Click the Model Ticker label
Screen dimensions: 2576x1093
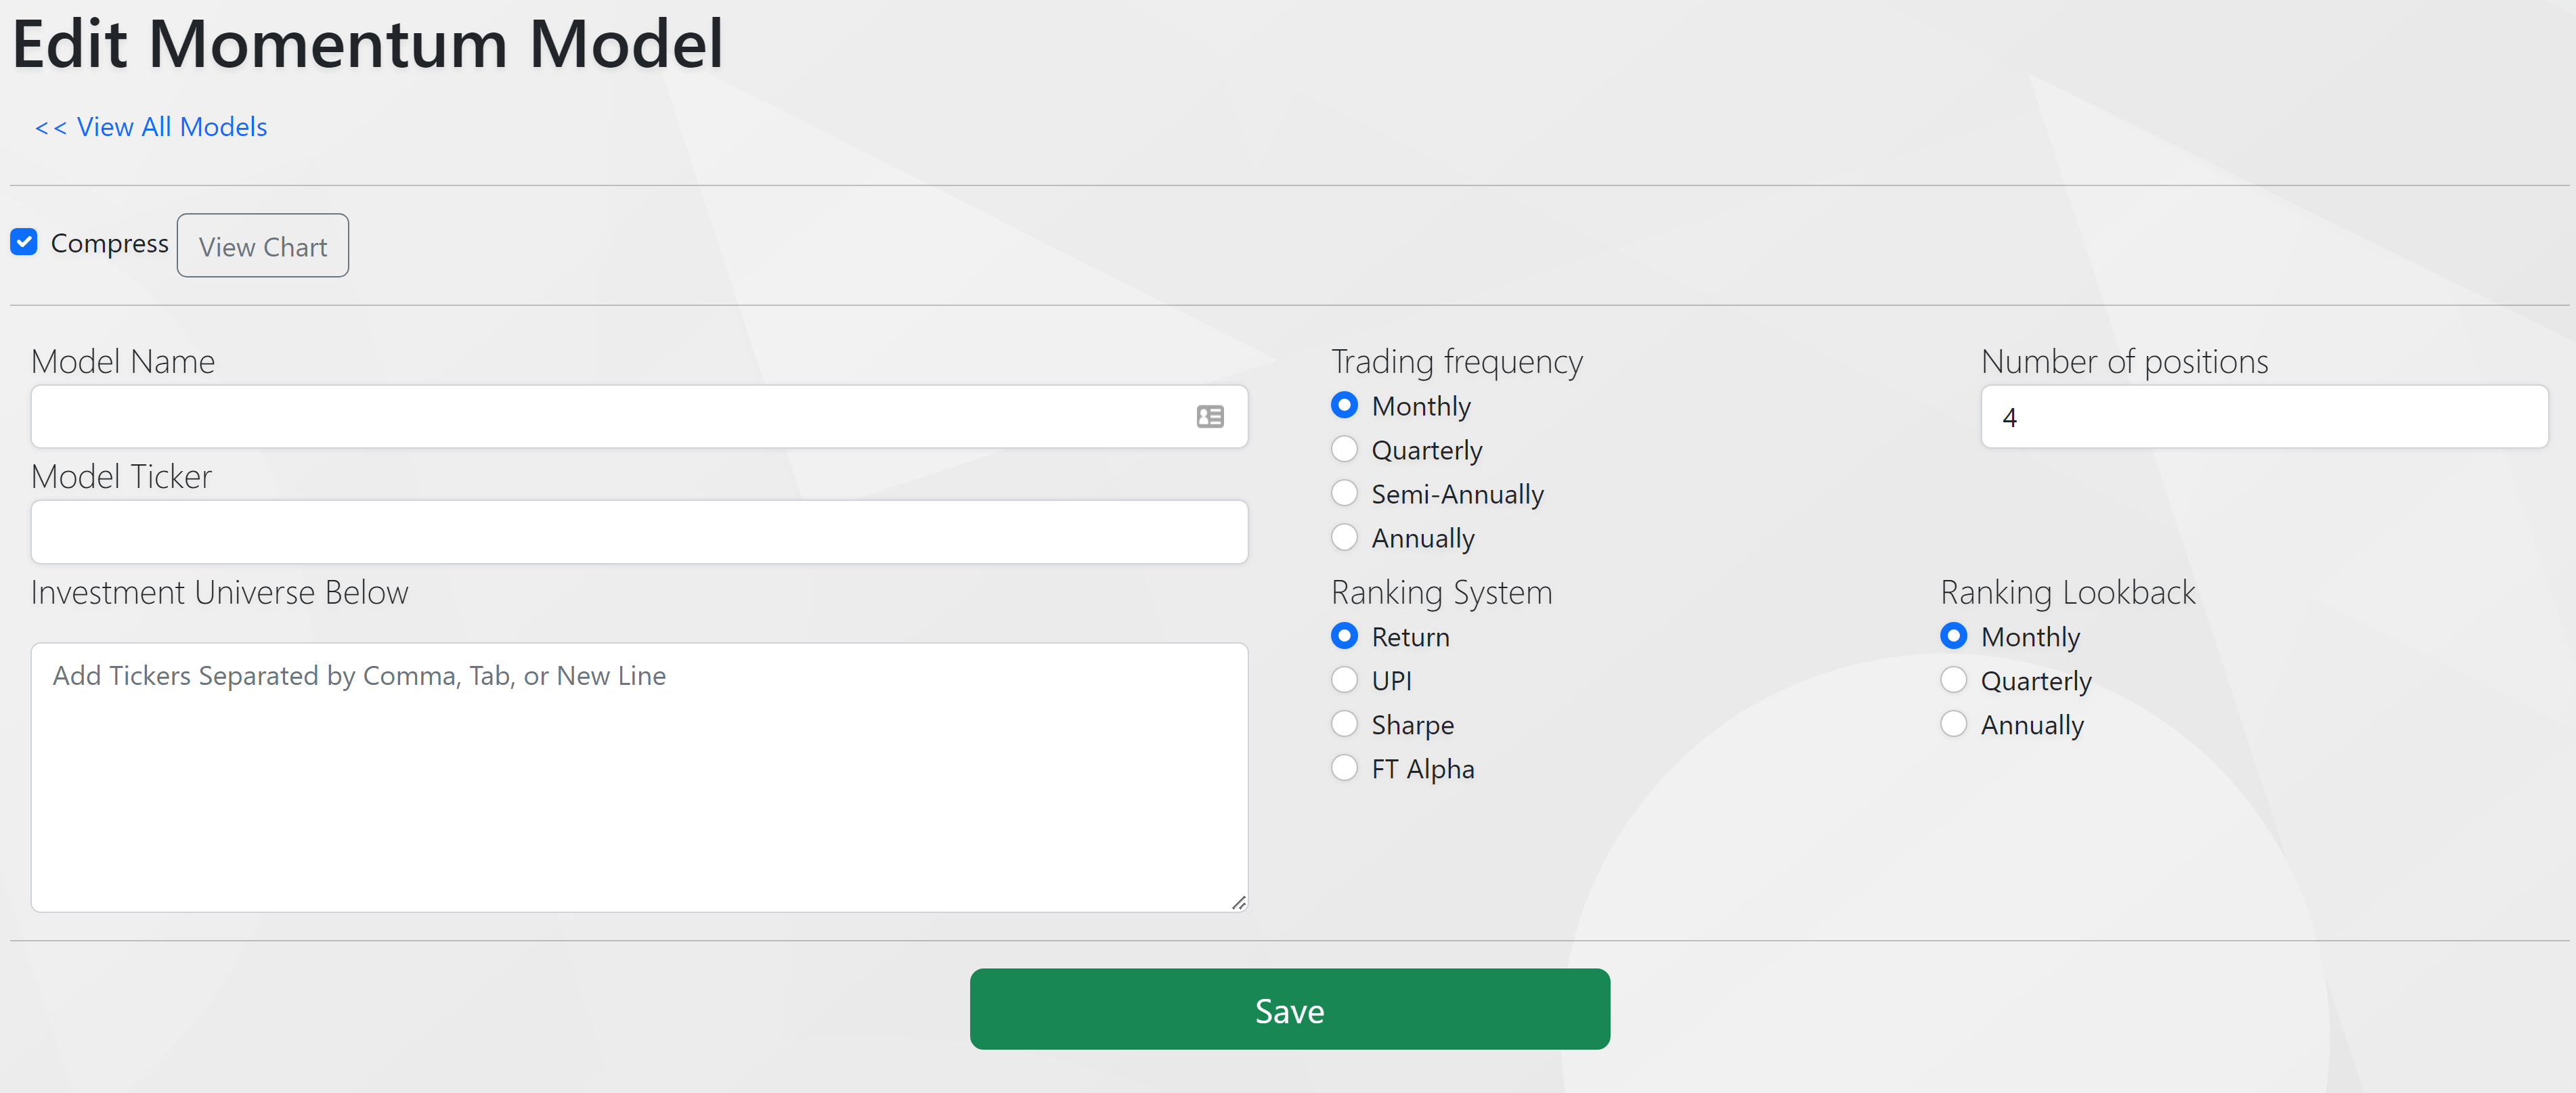coord(121,476)
